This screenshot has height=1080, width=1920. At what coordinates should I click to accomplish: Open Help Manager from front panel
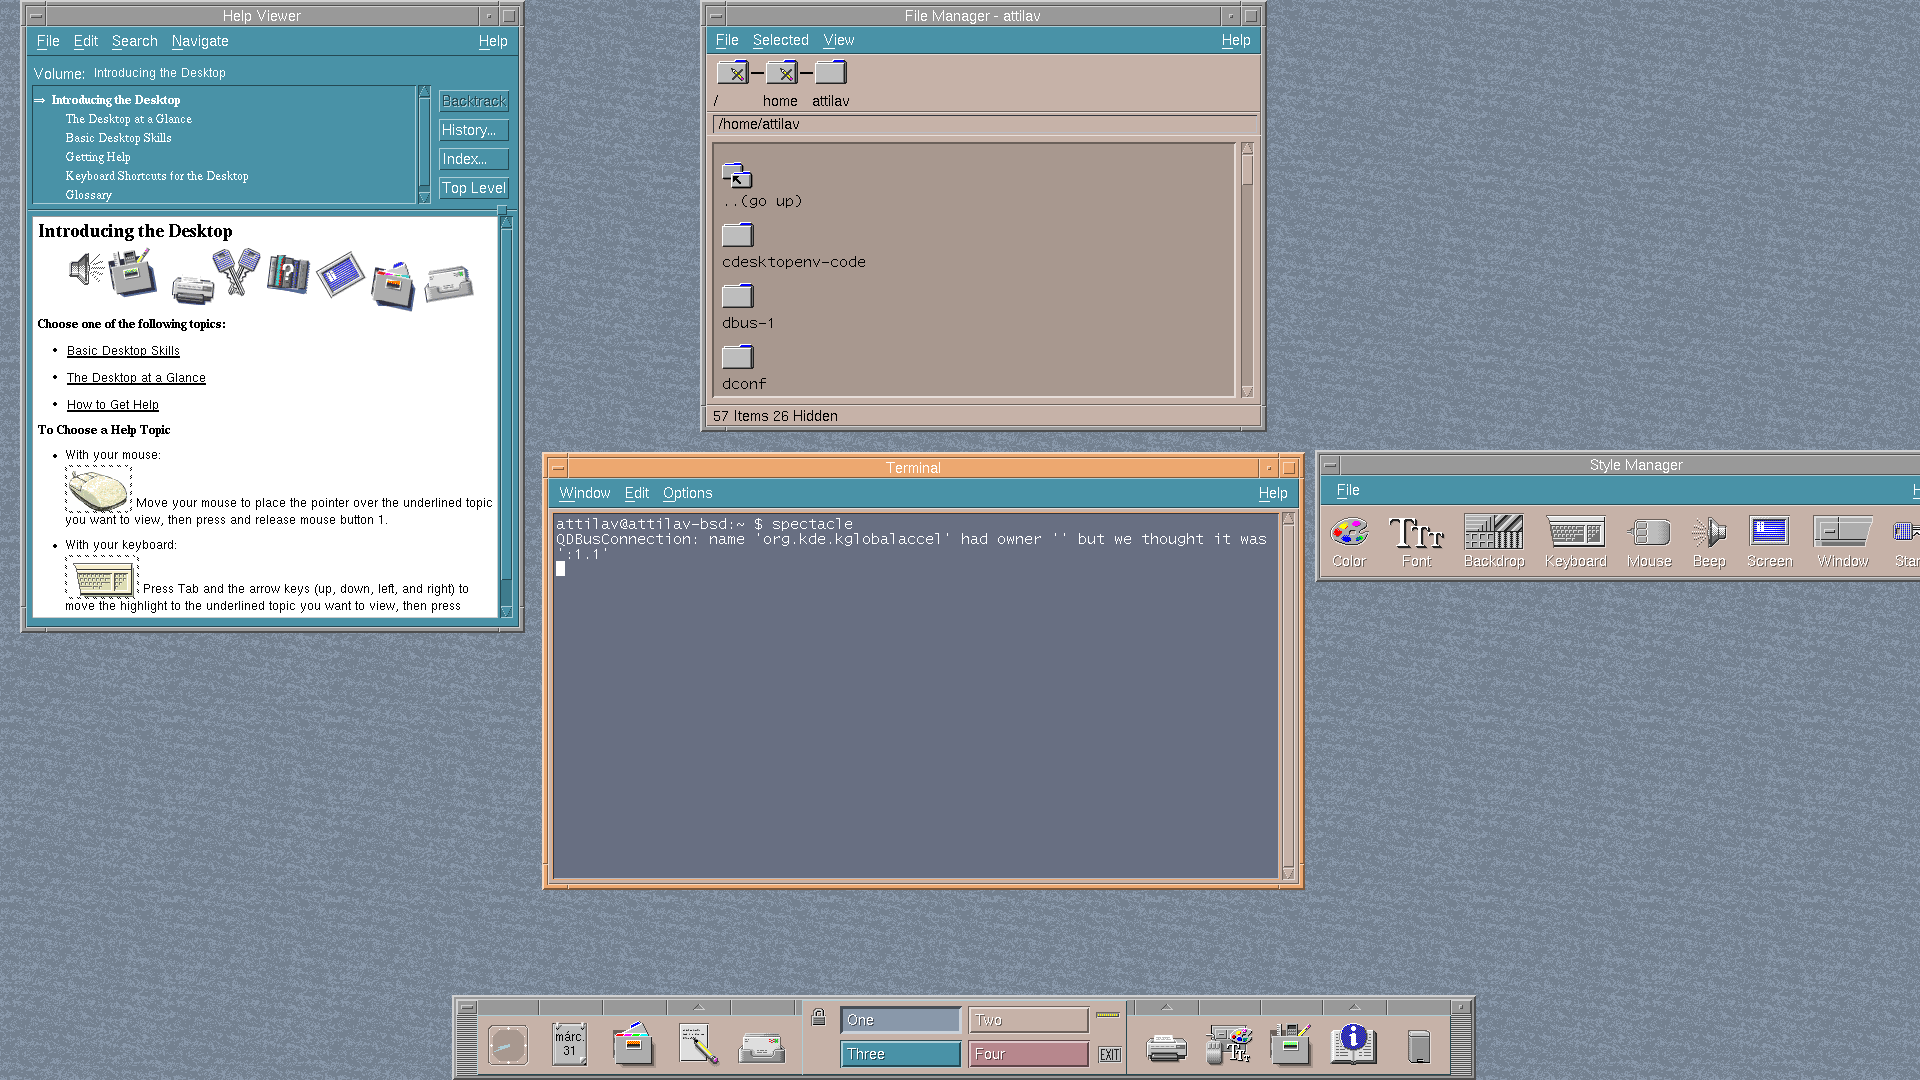(x=1353, y=1045)
